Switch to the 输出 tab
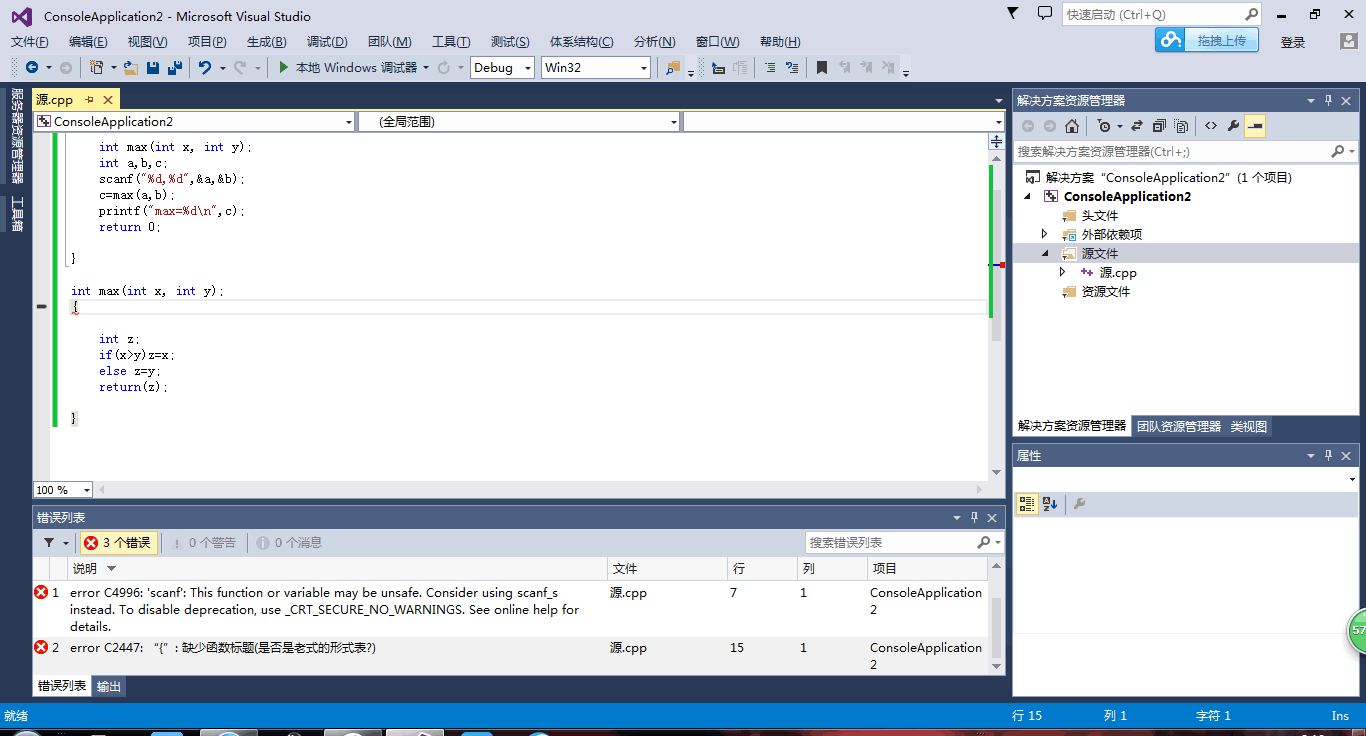The height and width of the screenshot is (736, 1366). pyautogui.click(x=109, y=687)
